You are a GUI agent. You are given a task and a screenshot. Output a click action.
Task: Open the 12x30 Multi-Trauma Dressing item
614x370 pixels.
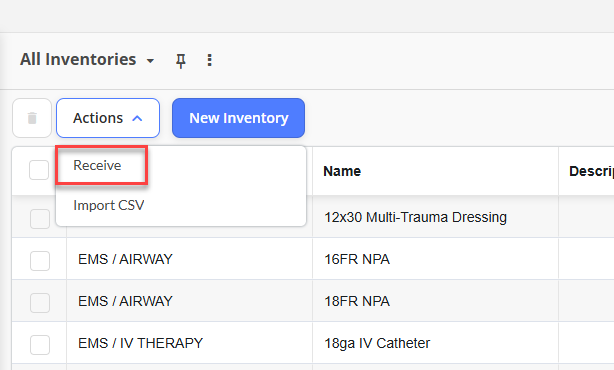click(415, 217)
